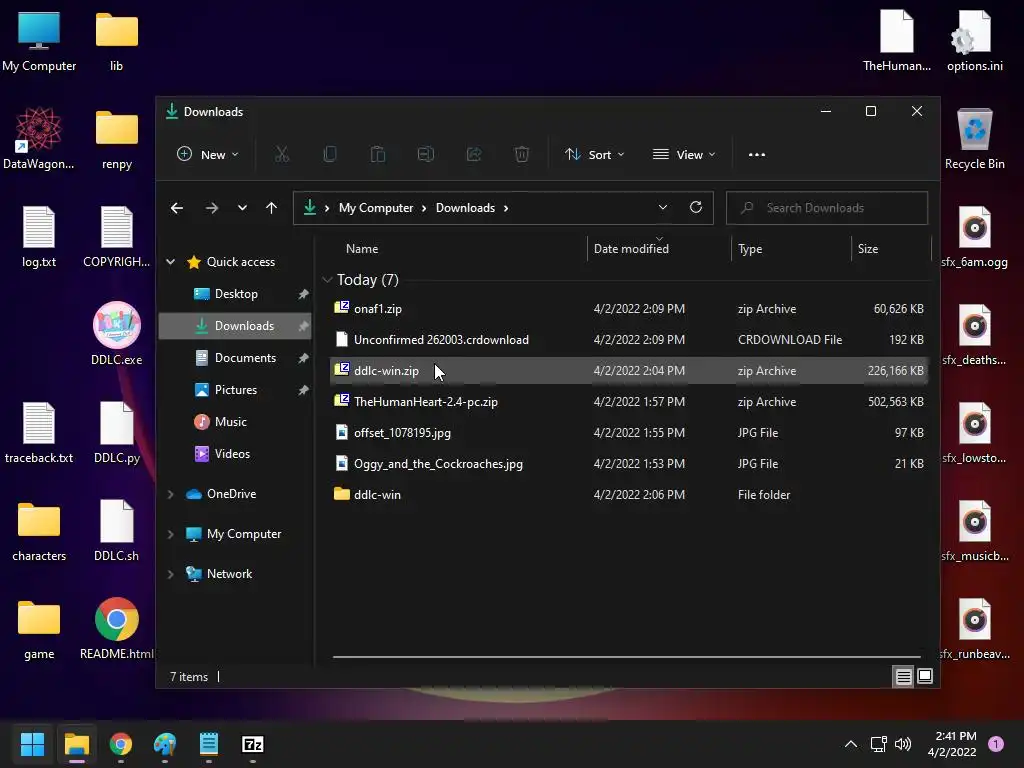Image resolution: width=1024 pixels, height=768 pixels.
Task: Click the Paste clipboard icon in toolbar
Action: click(377, 154)
